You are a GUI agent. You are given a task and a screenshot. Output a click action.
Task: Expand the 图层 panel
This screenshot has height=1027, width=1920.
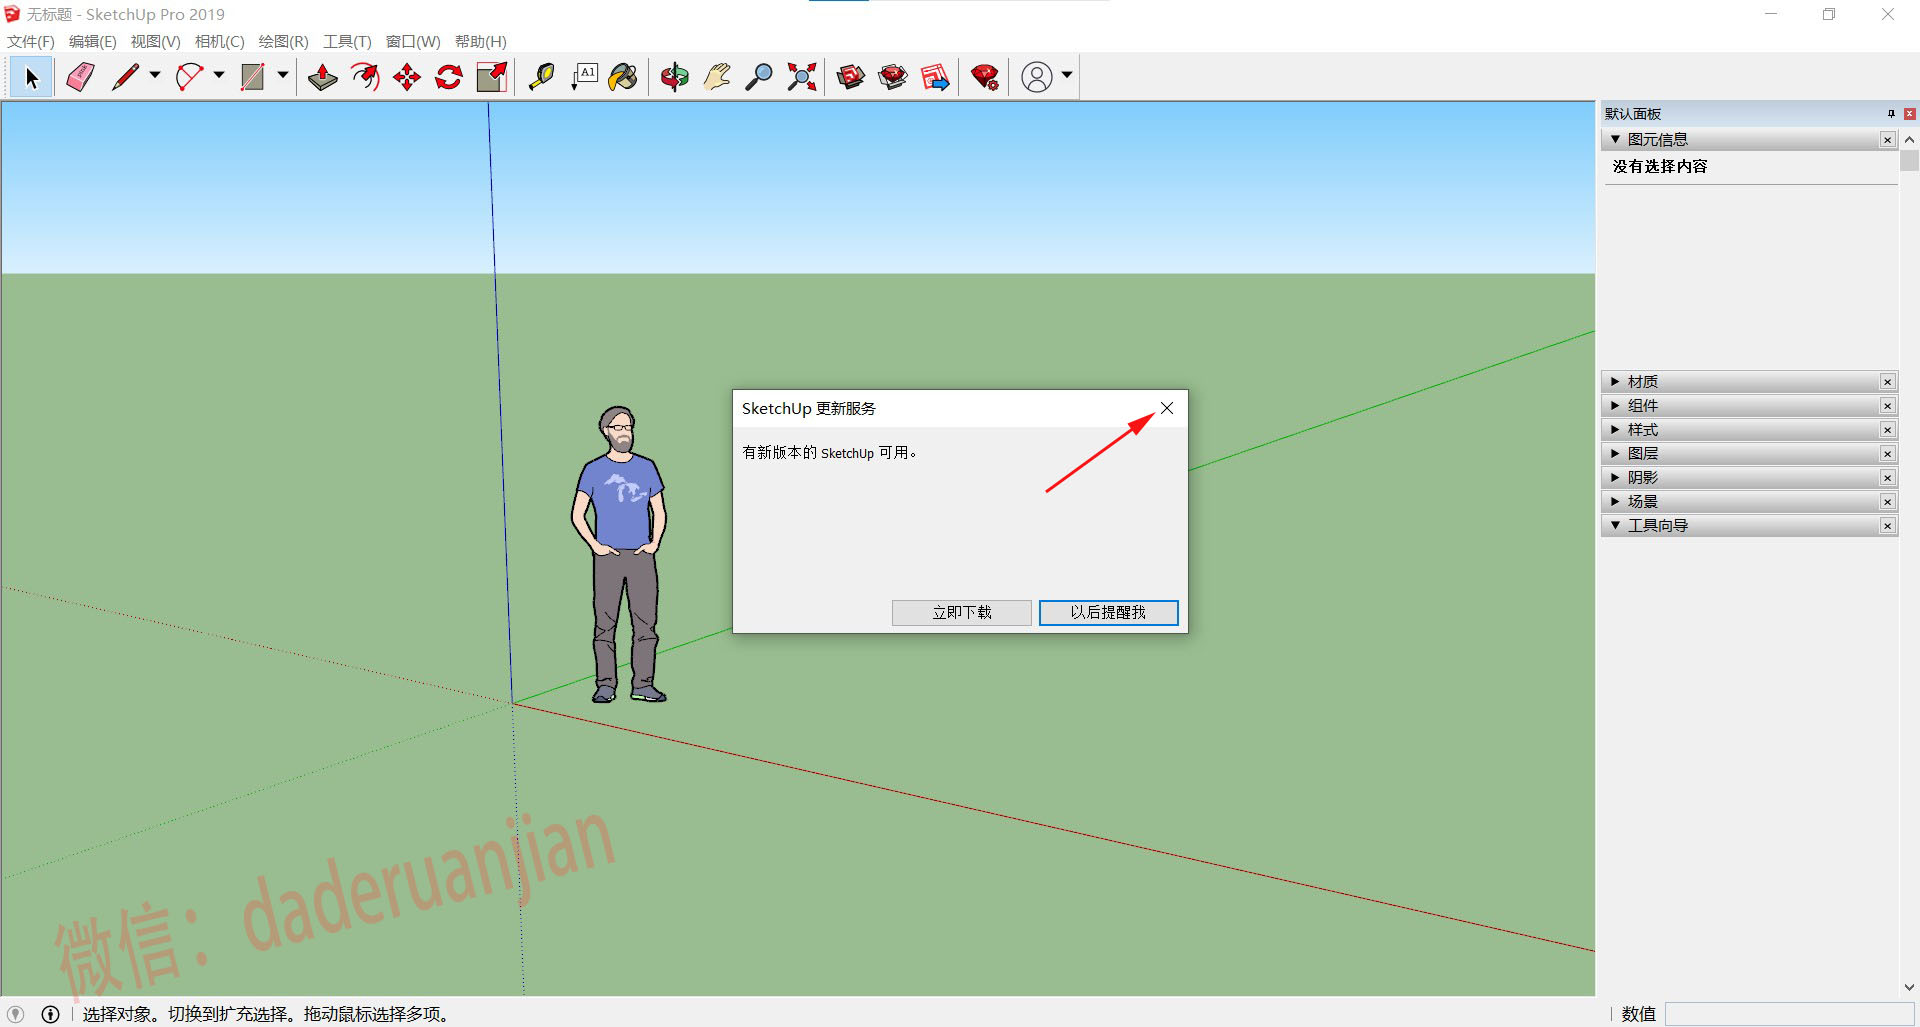[x=1615, y=453]
